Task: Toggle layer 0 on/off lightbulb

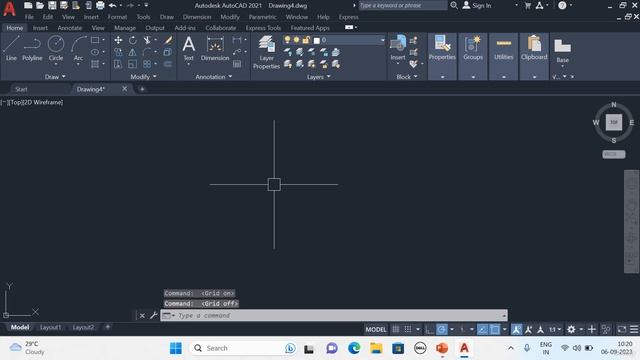Action: point(287,40)
